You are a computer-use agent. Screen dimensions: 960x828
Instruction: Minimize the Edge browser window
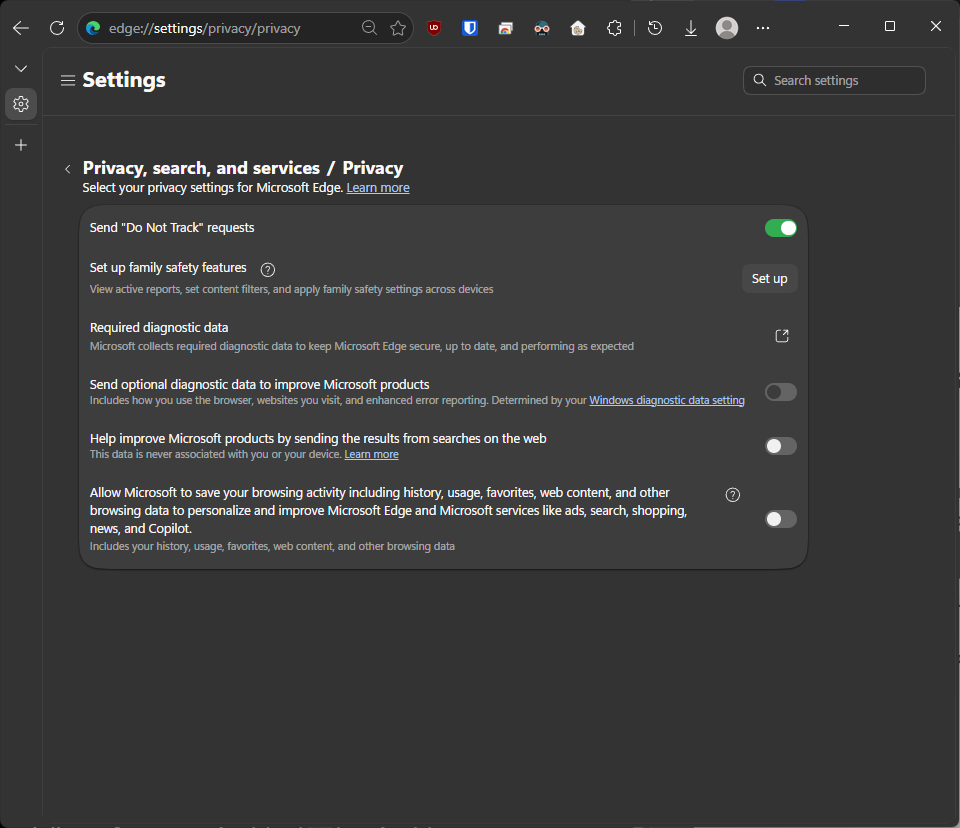click(844, 26)
